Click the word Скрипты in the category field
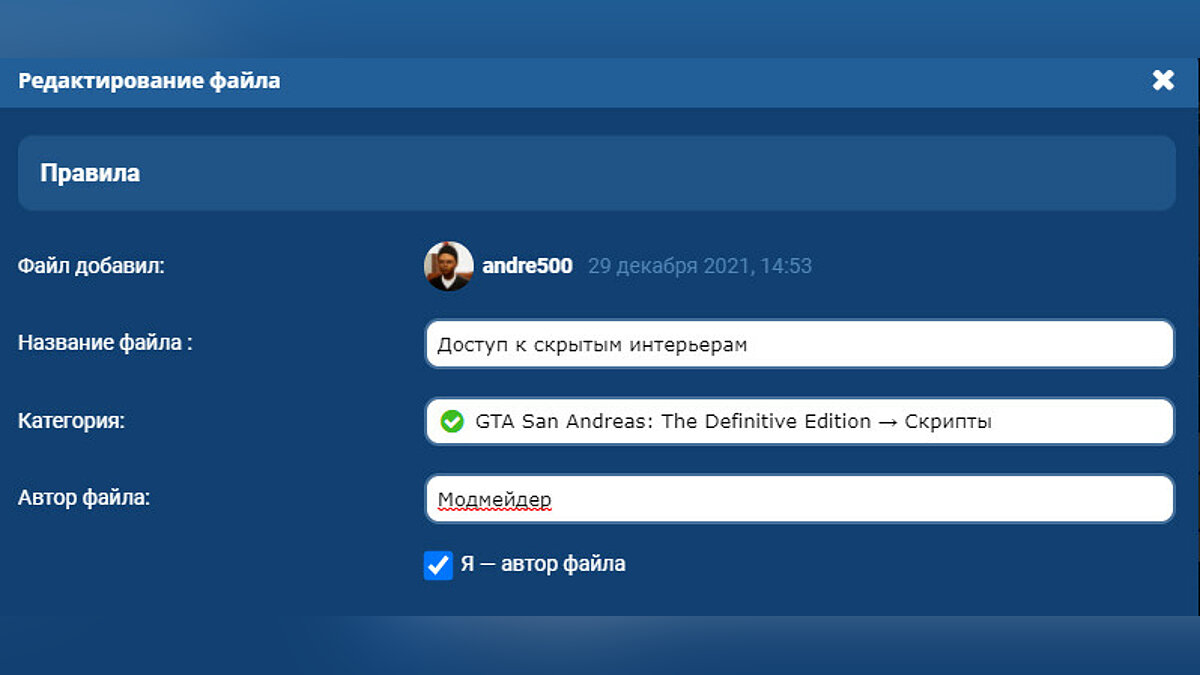The width and height of the screenshot is (1200, 675). (948, 421)
